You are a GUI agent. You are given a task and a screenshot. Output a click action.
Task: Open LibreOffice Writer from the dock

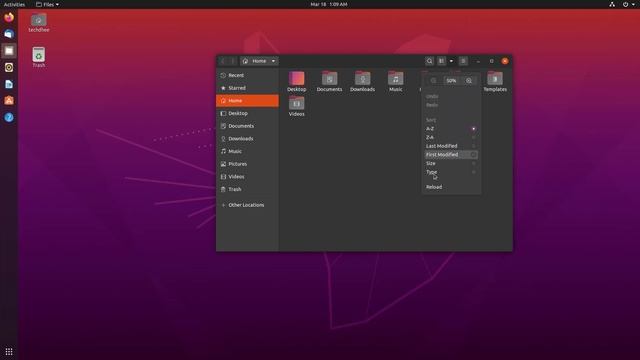9,84
